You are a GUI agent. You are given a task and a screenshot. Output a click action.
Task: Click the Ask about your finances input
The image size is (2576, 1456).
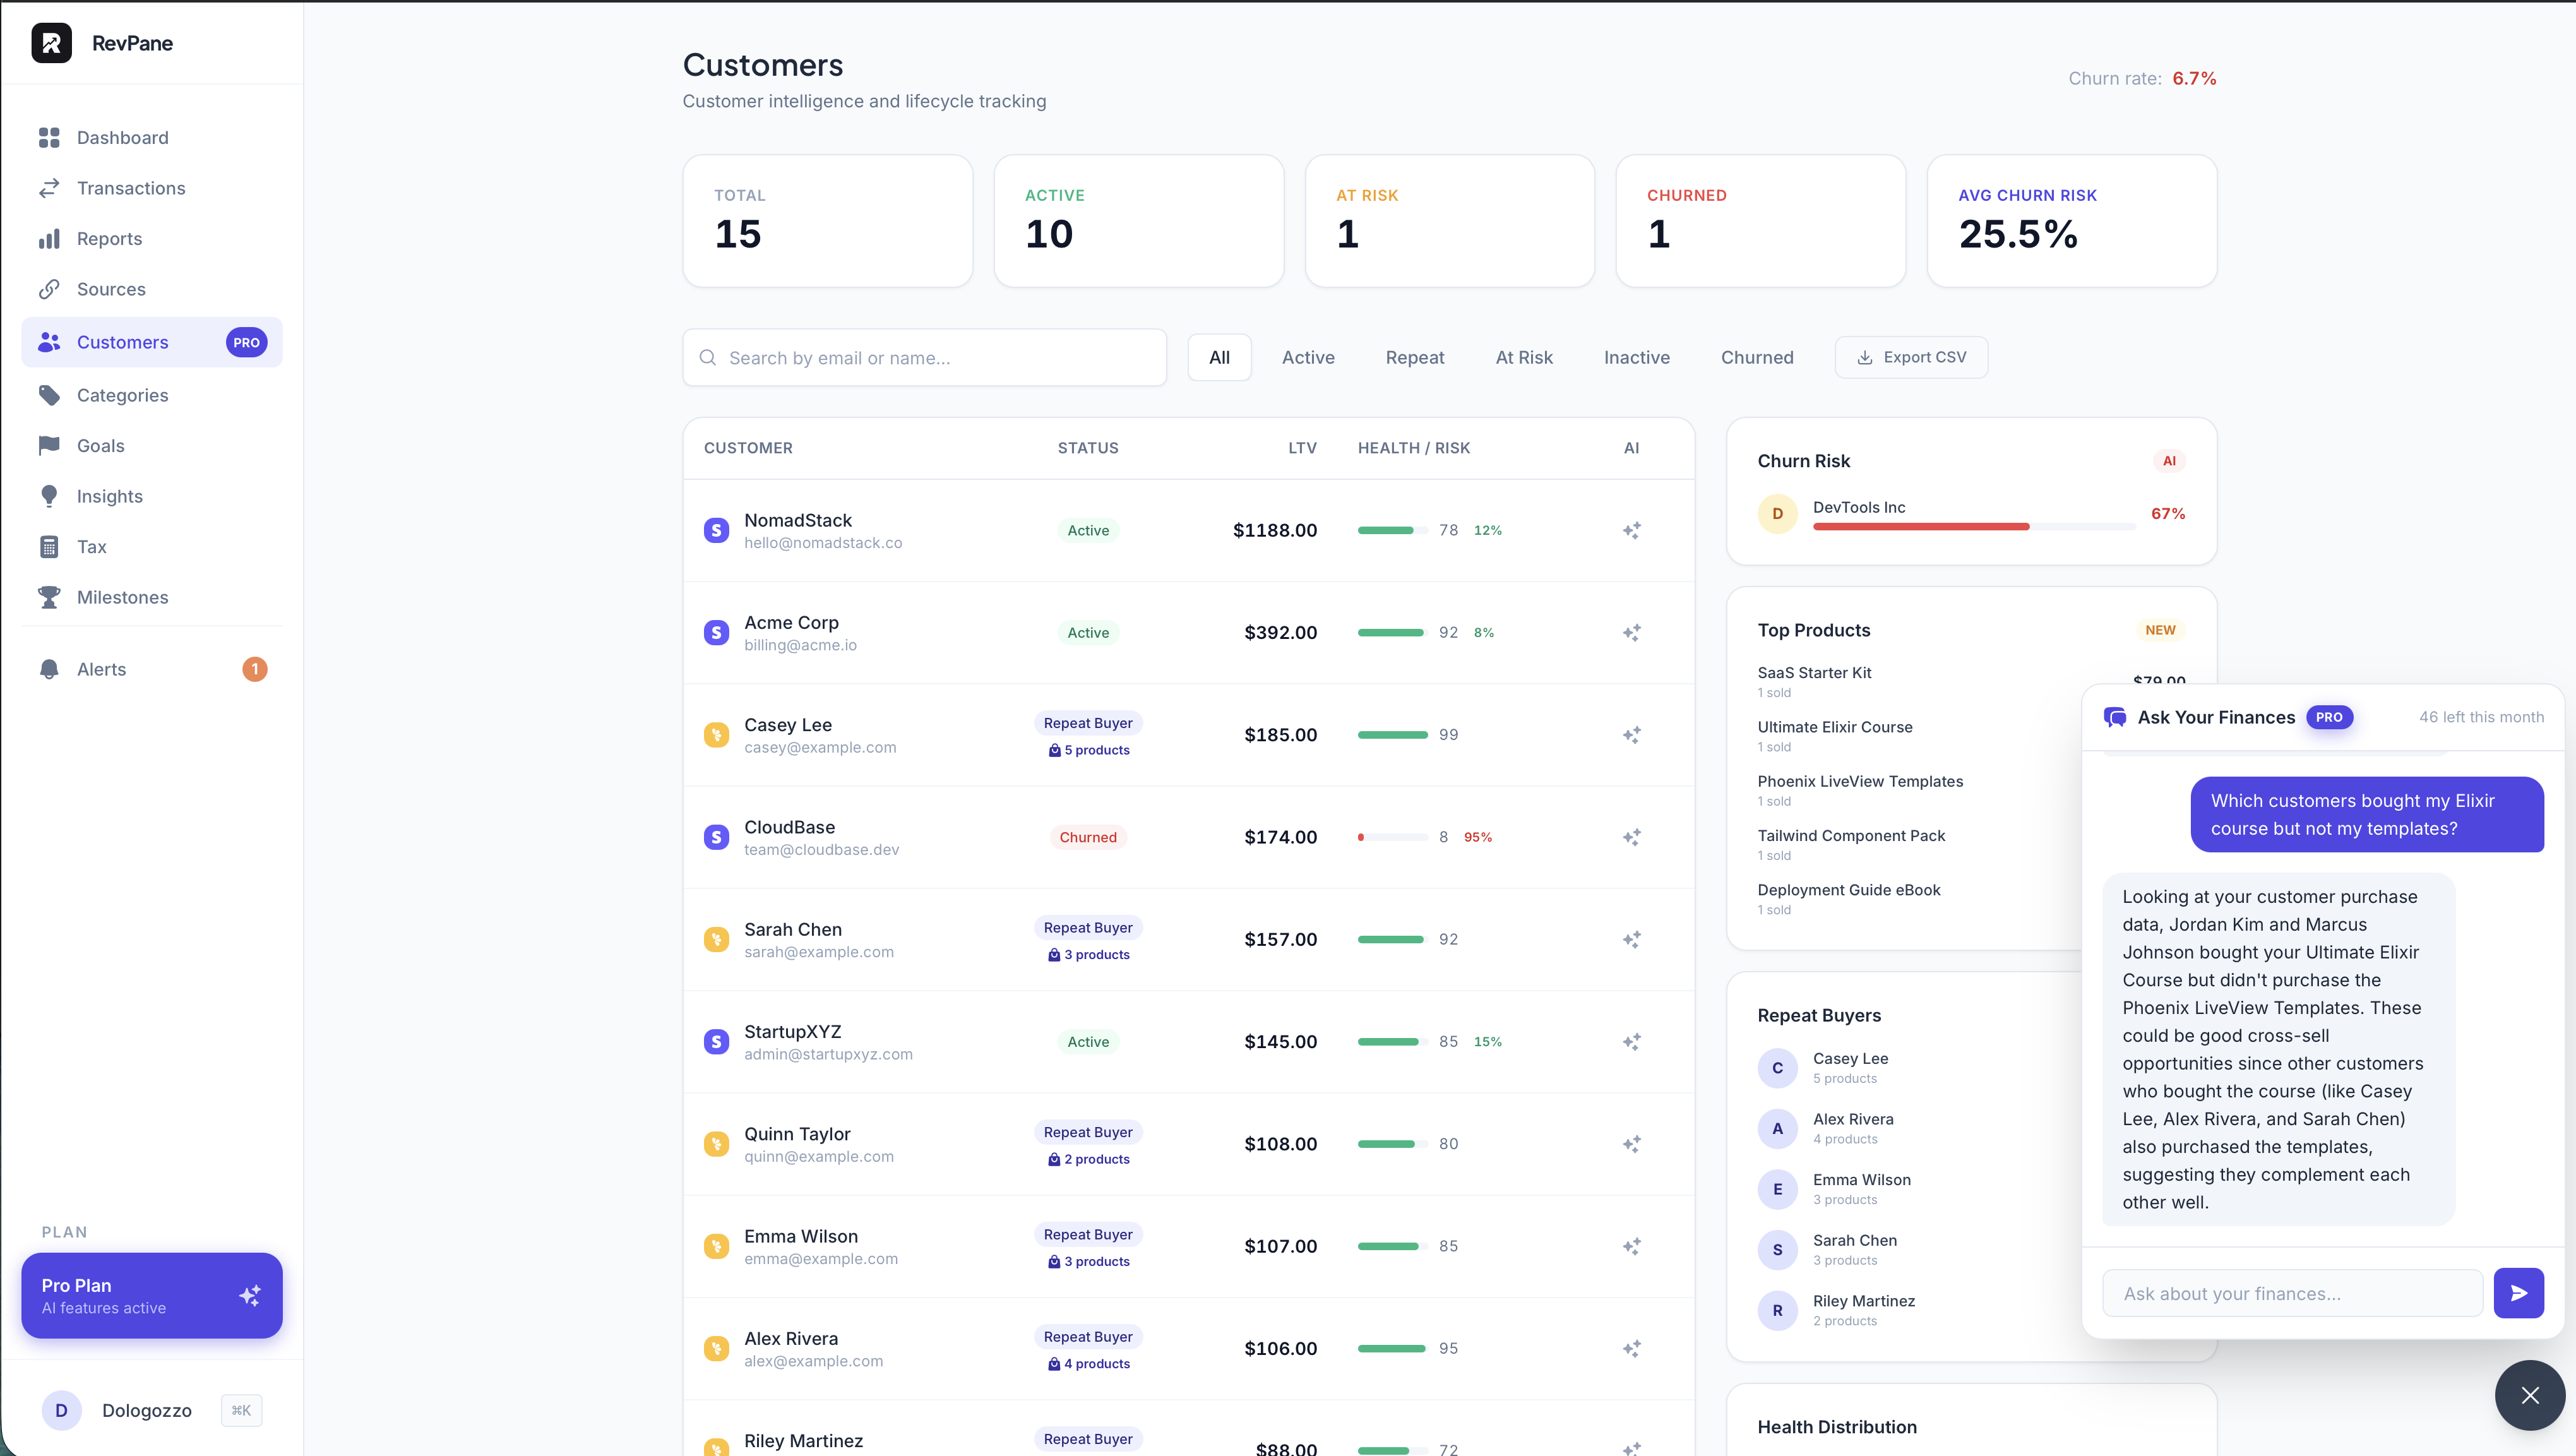pyautogui.click(x=2291, y=1293)
